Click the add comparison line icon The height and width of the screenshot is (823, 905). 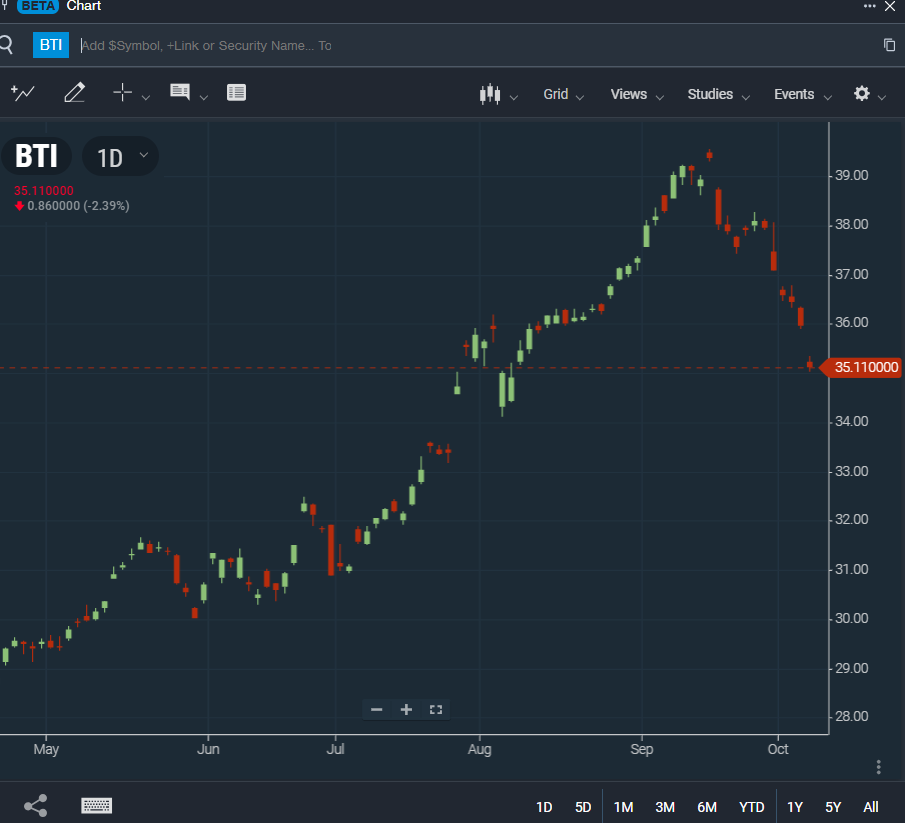coord(23,92)
